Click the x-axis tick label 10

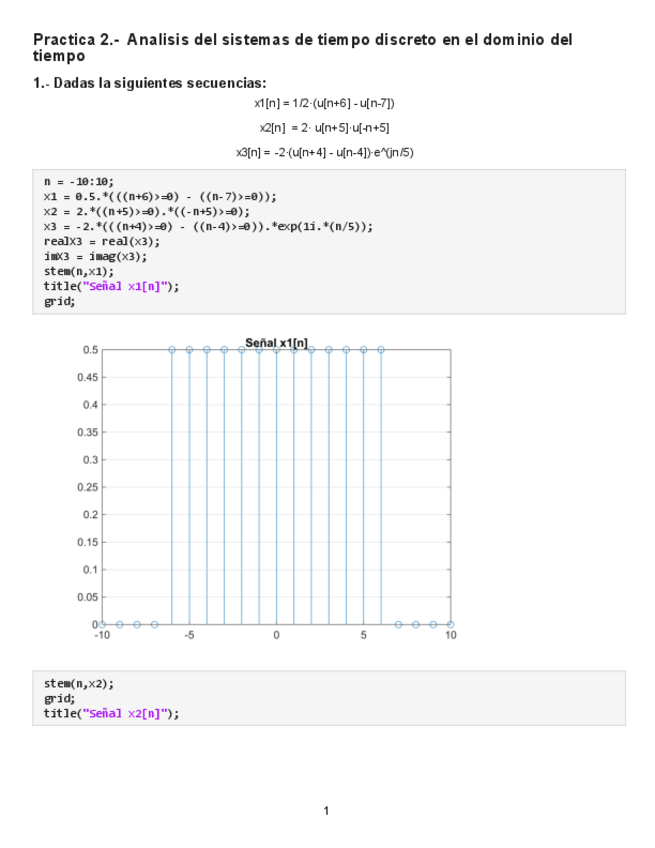pos(451,635)
